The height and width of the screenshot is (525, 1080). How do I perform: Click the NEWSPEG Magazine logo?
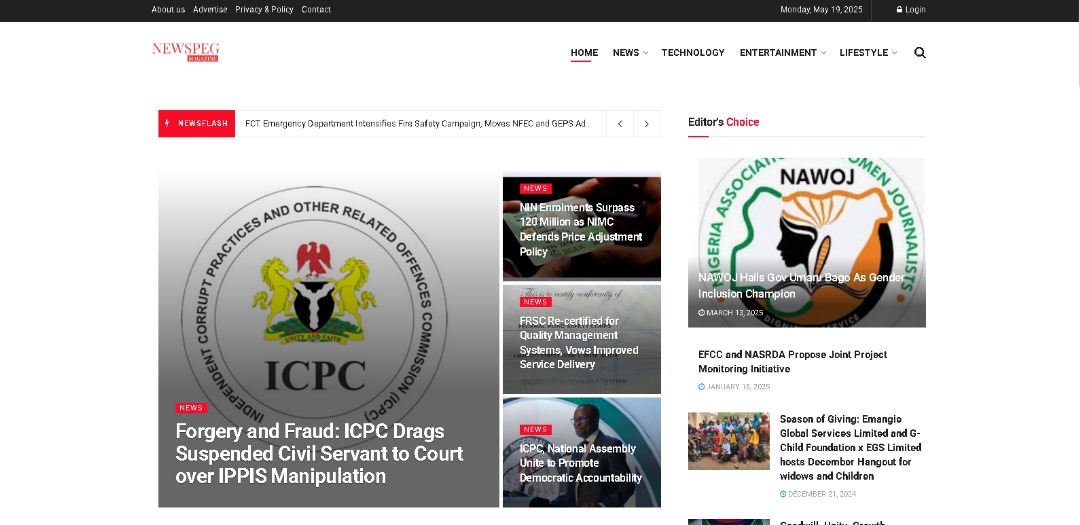pyautogui.click(x=185, y=52)
